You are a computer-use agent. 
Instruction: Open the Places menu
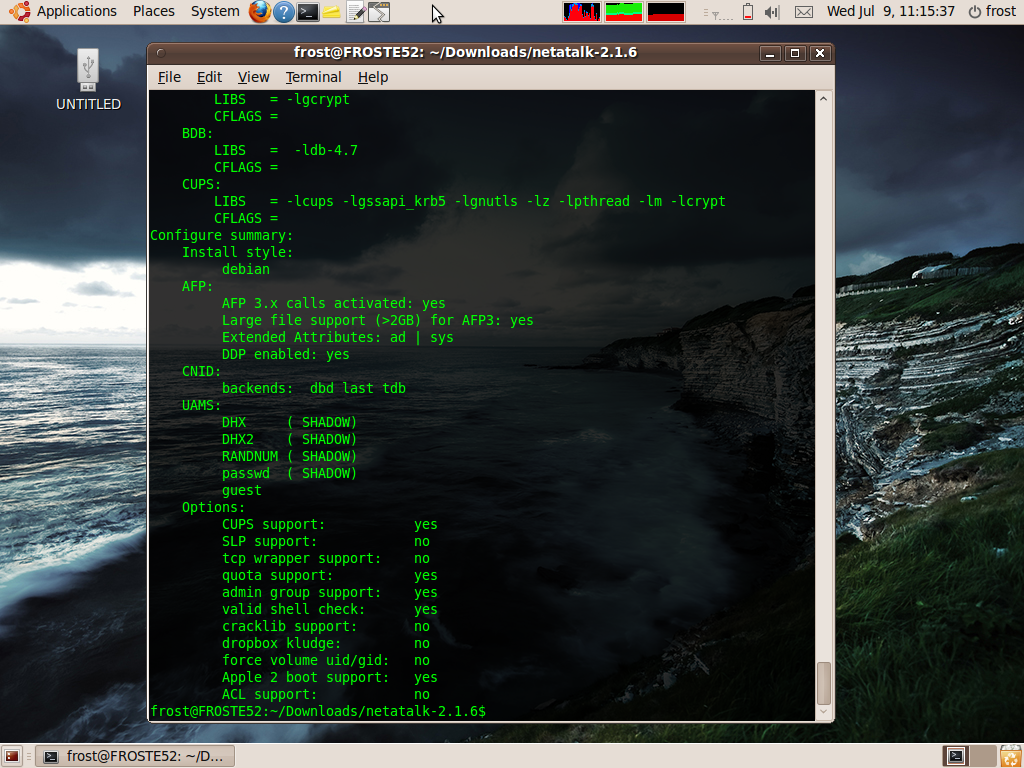tap(153, 11)
